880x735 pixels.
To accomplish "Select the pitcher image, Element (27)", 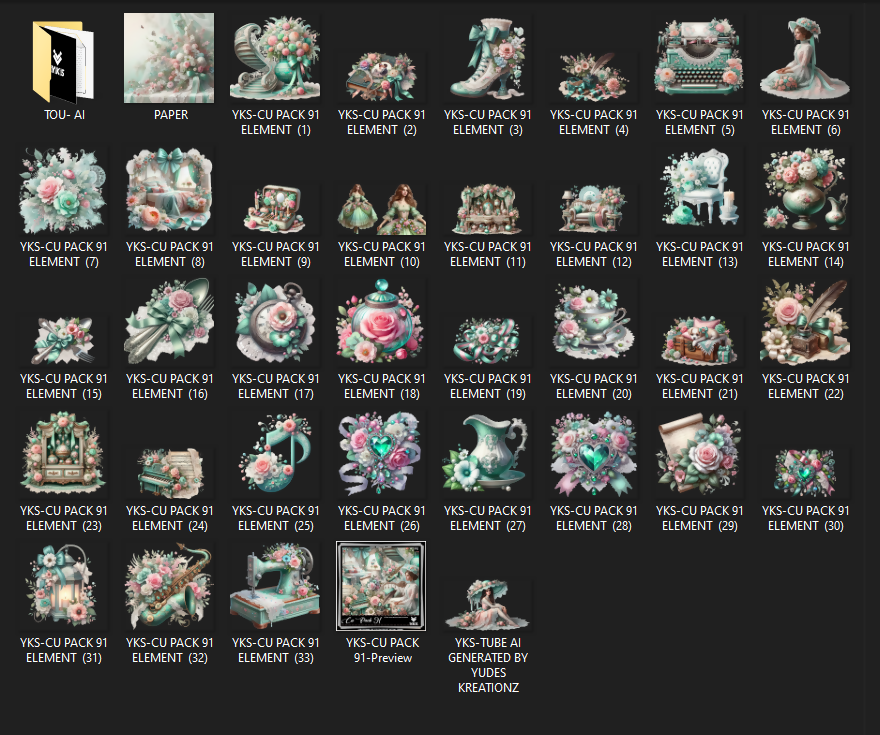I will (487, 454).
